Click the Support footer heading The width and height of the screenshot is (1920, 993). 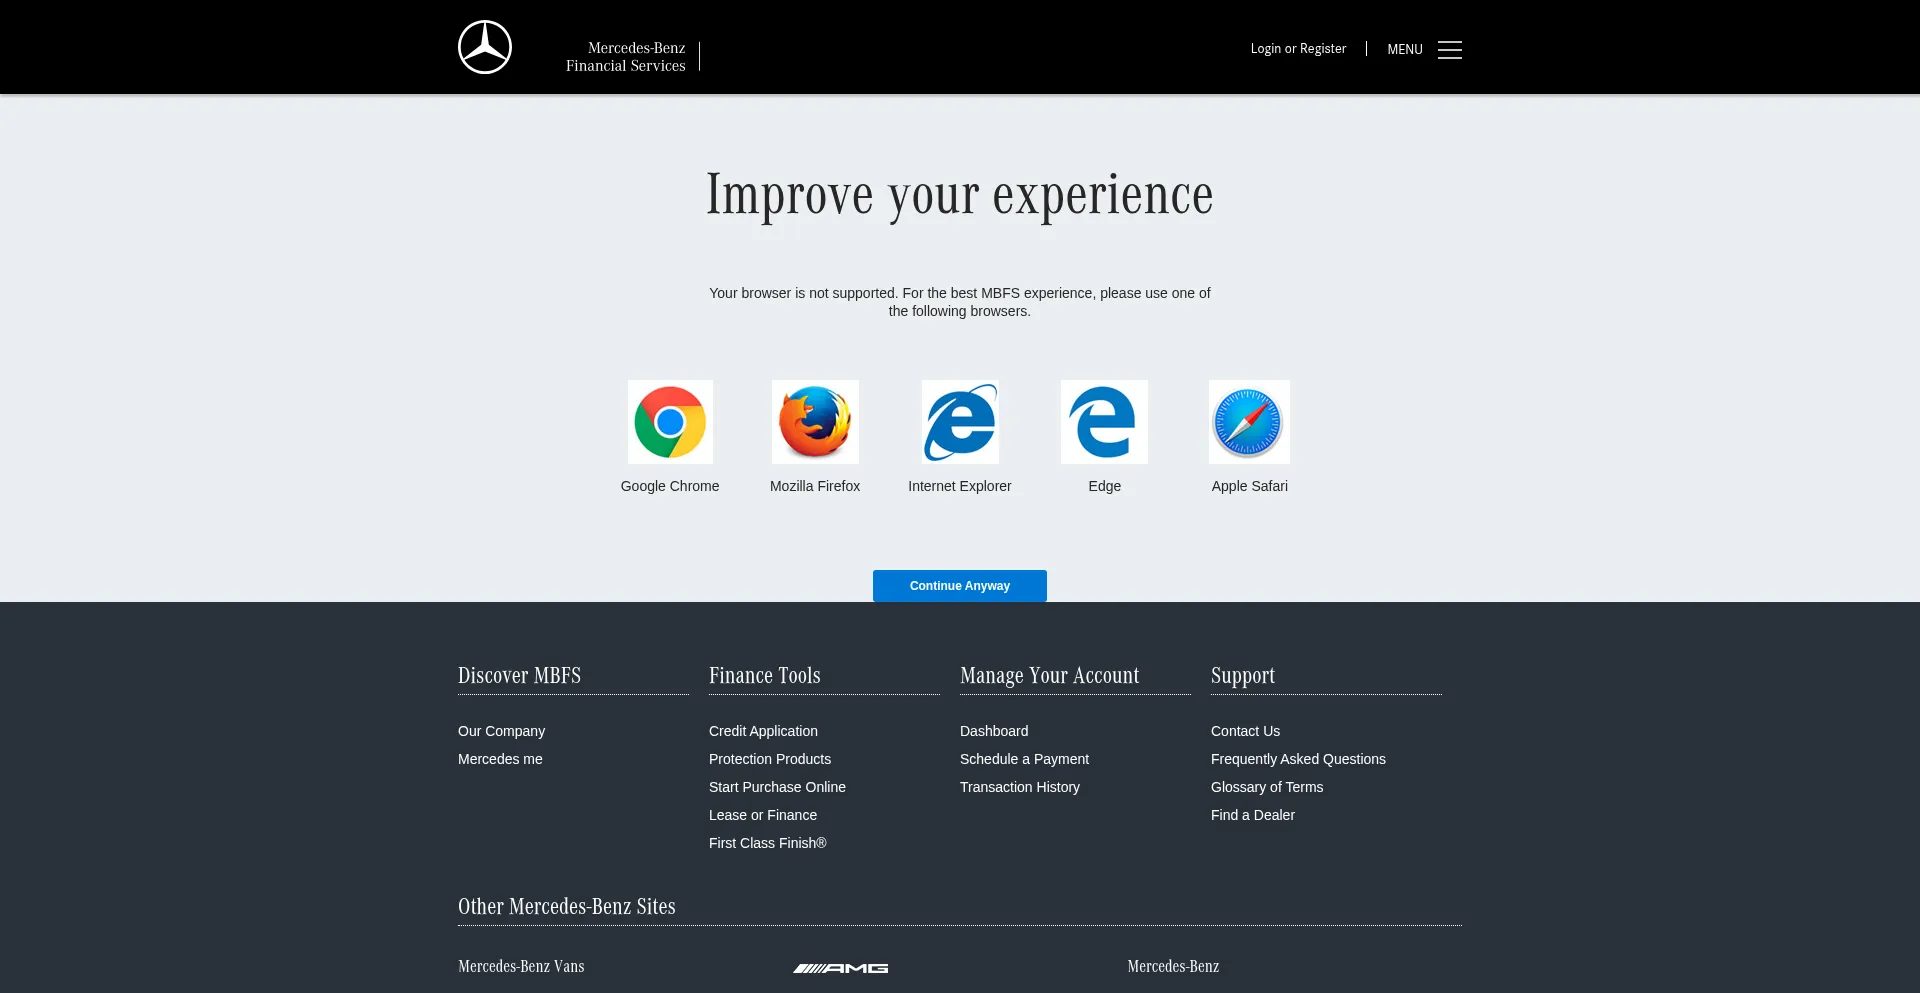[1243, 676]
